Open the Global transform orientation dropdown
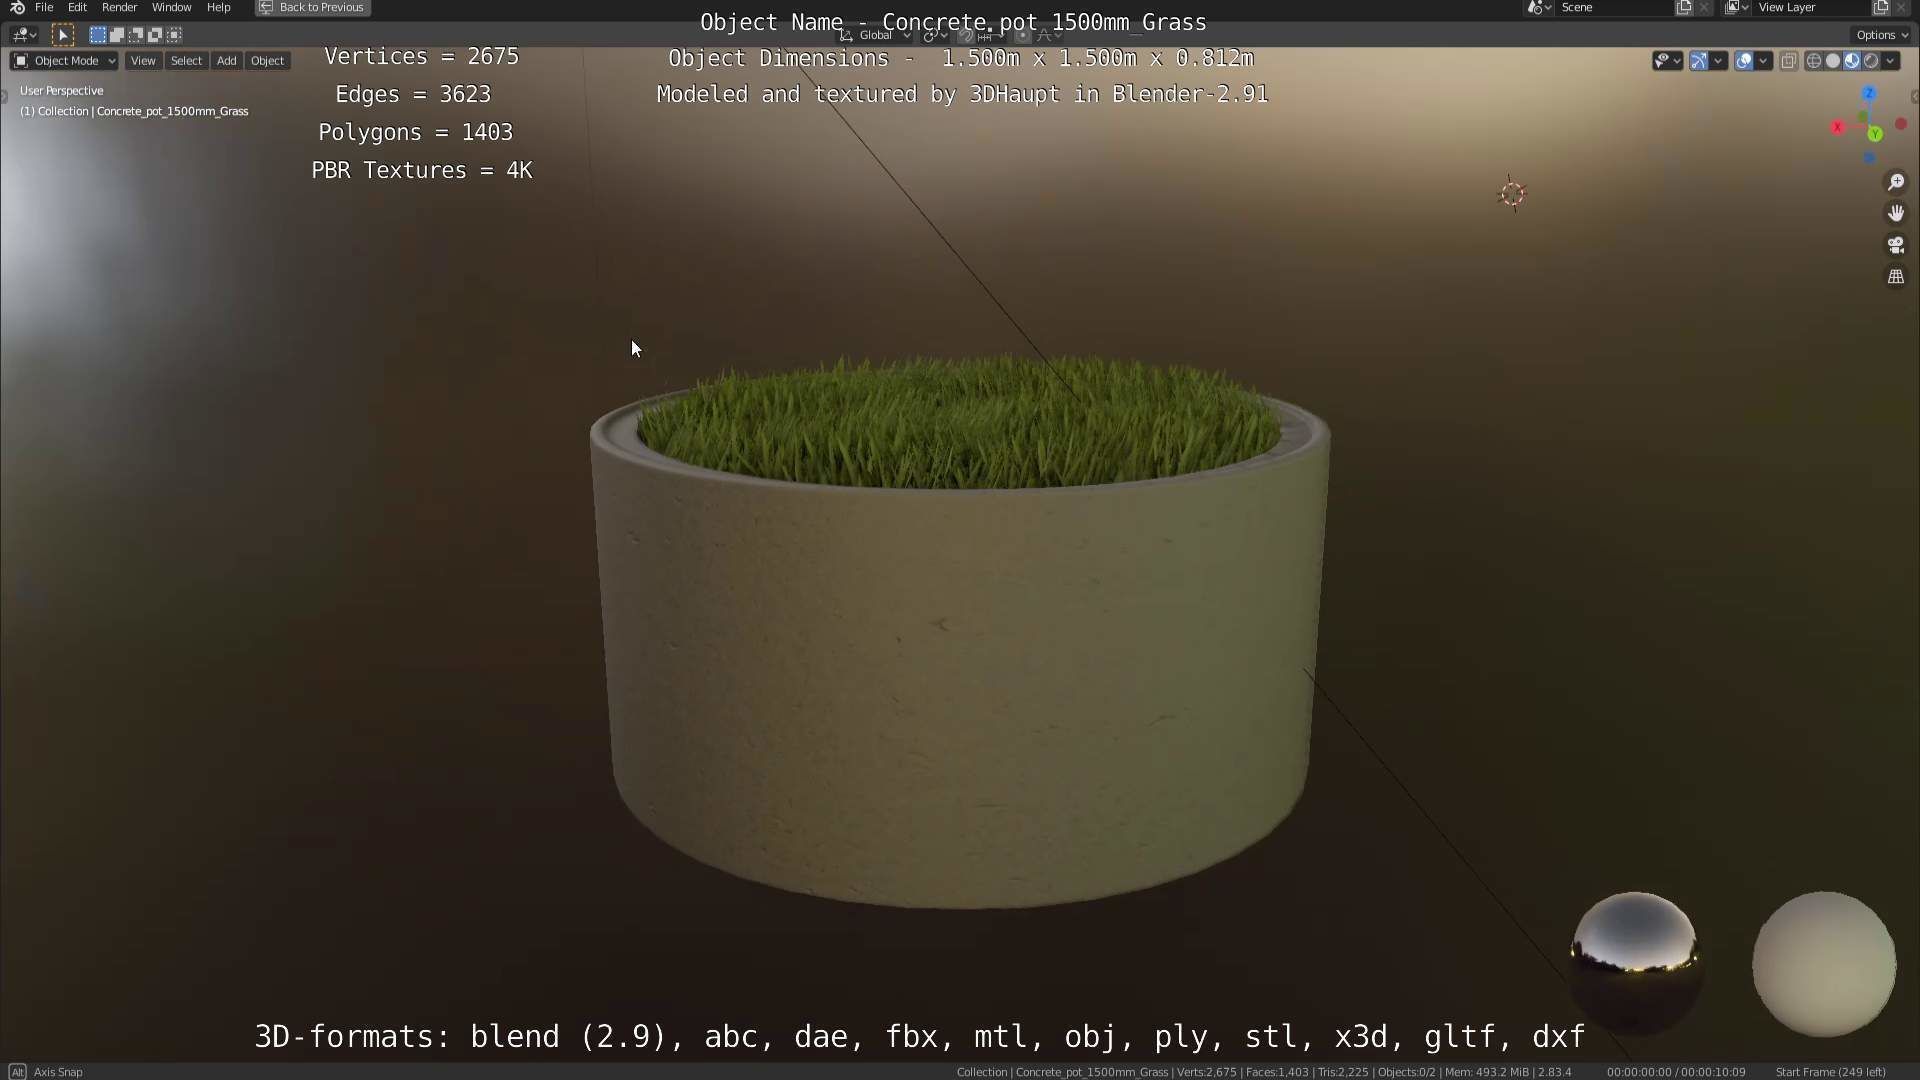This screenshot has width=1920, height=1080. click(875, 35)
